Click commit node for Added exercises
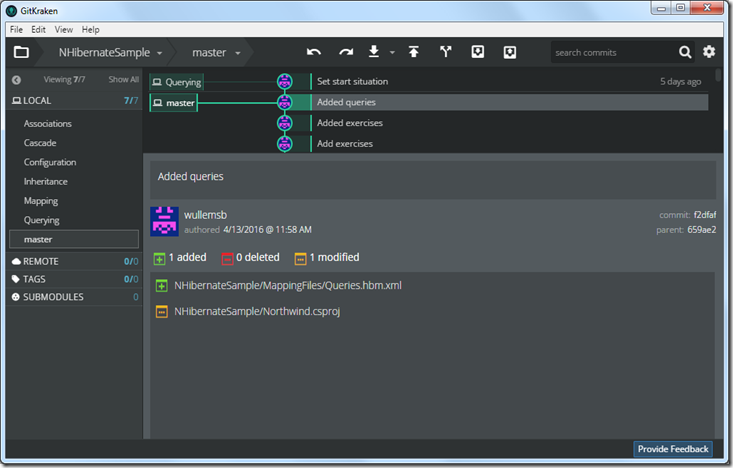This screenshot has width=733, height=468. pos(285,122)
